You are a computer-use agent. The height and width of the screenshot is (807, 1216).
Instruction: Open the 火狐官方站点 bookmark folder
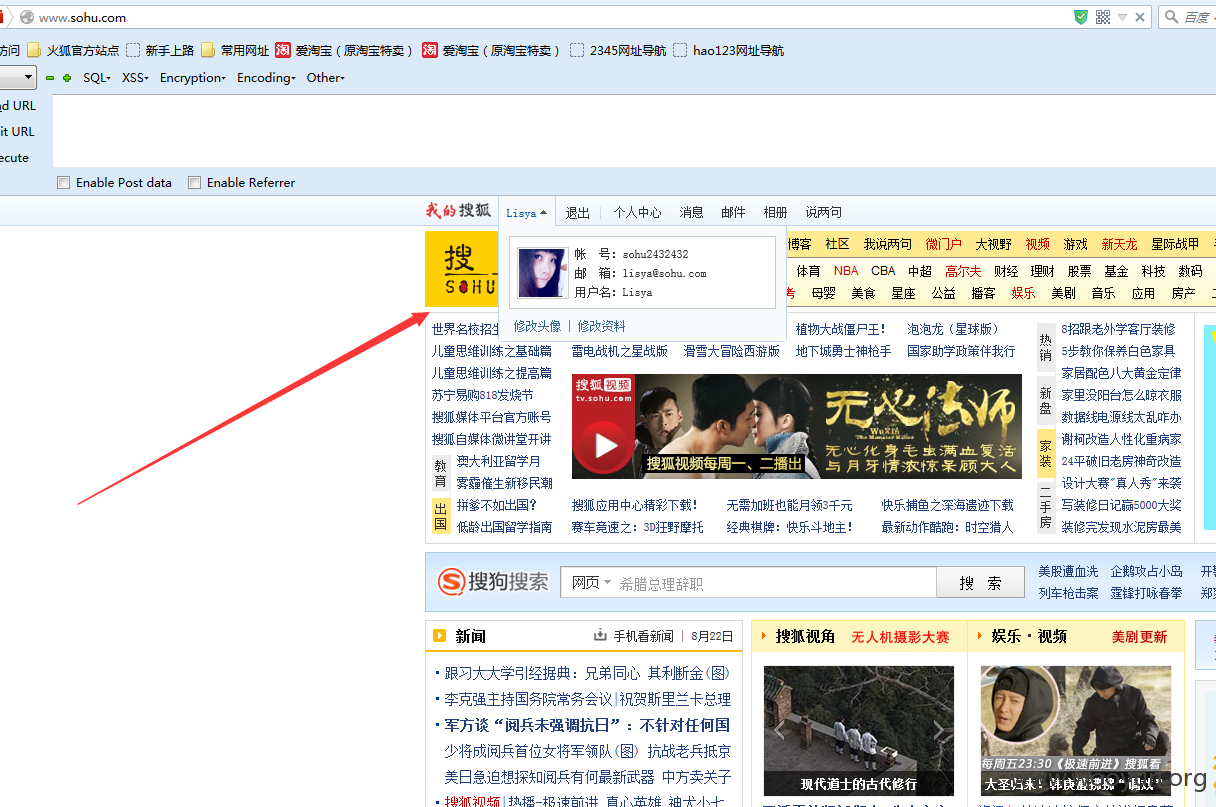click(x=73, y=50)
